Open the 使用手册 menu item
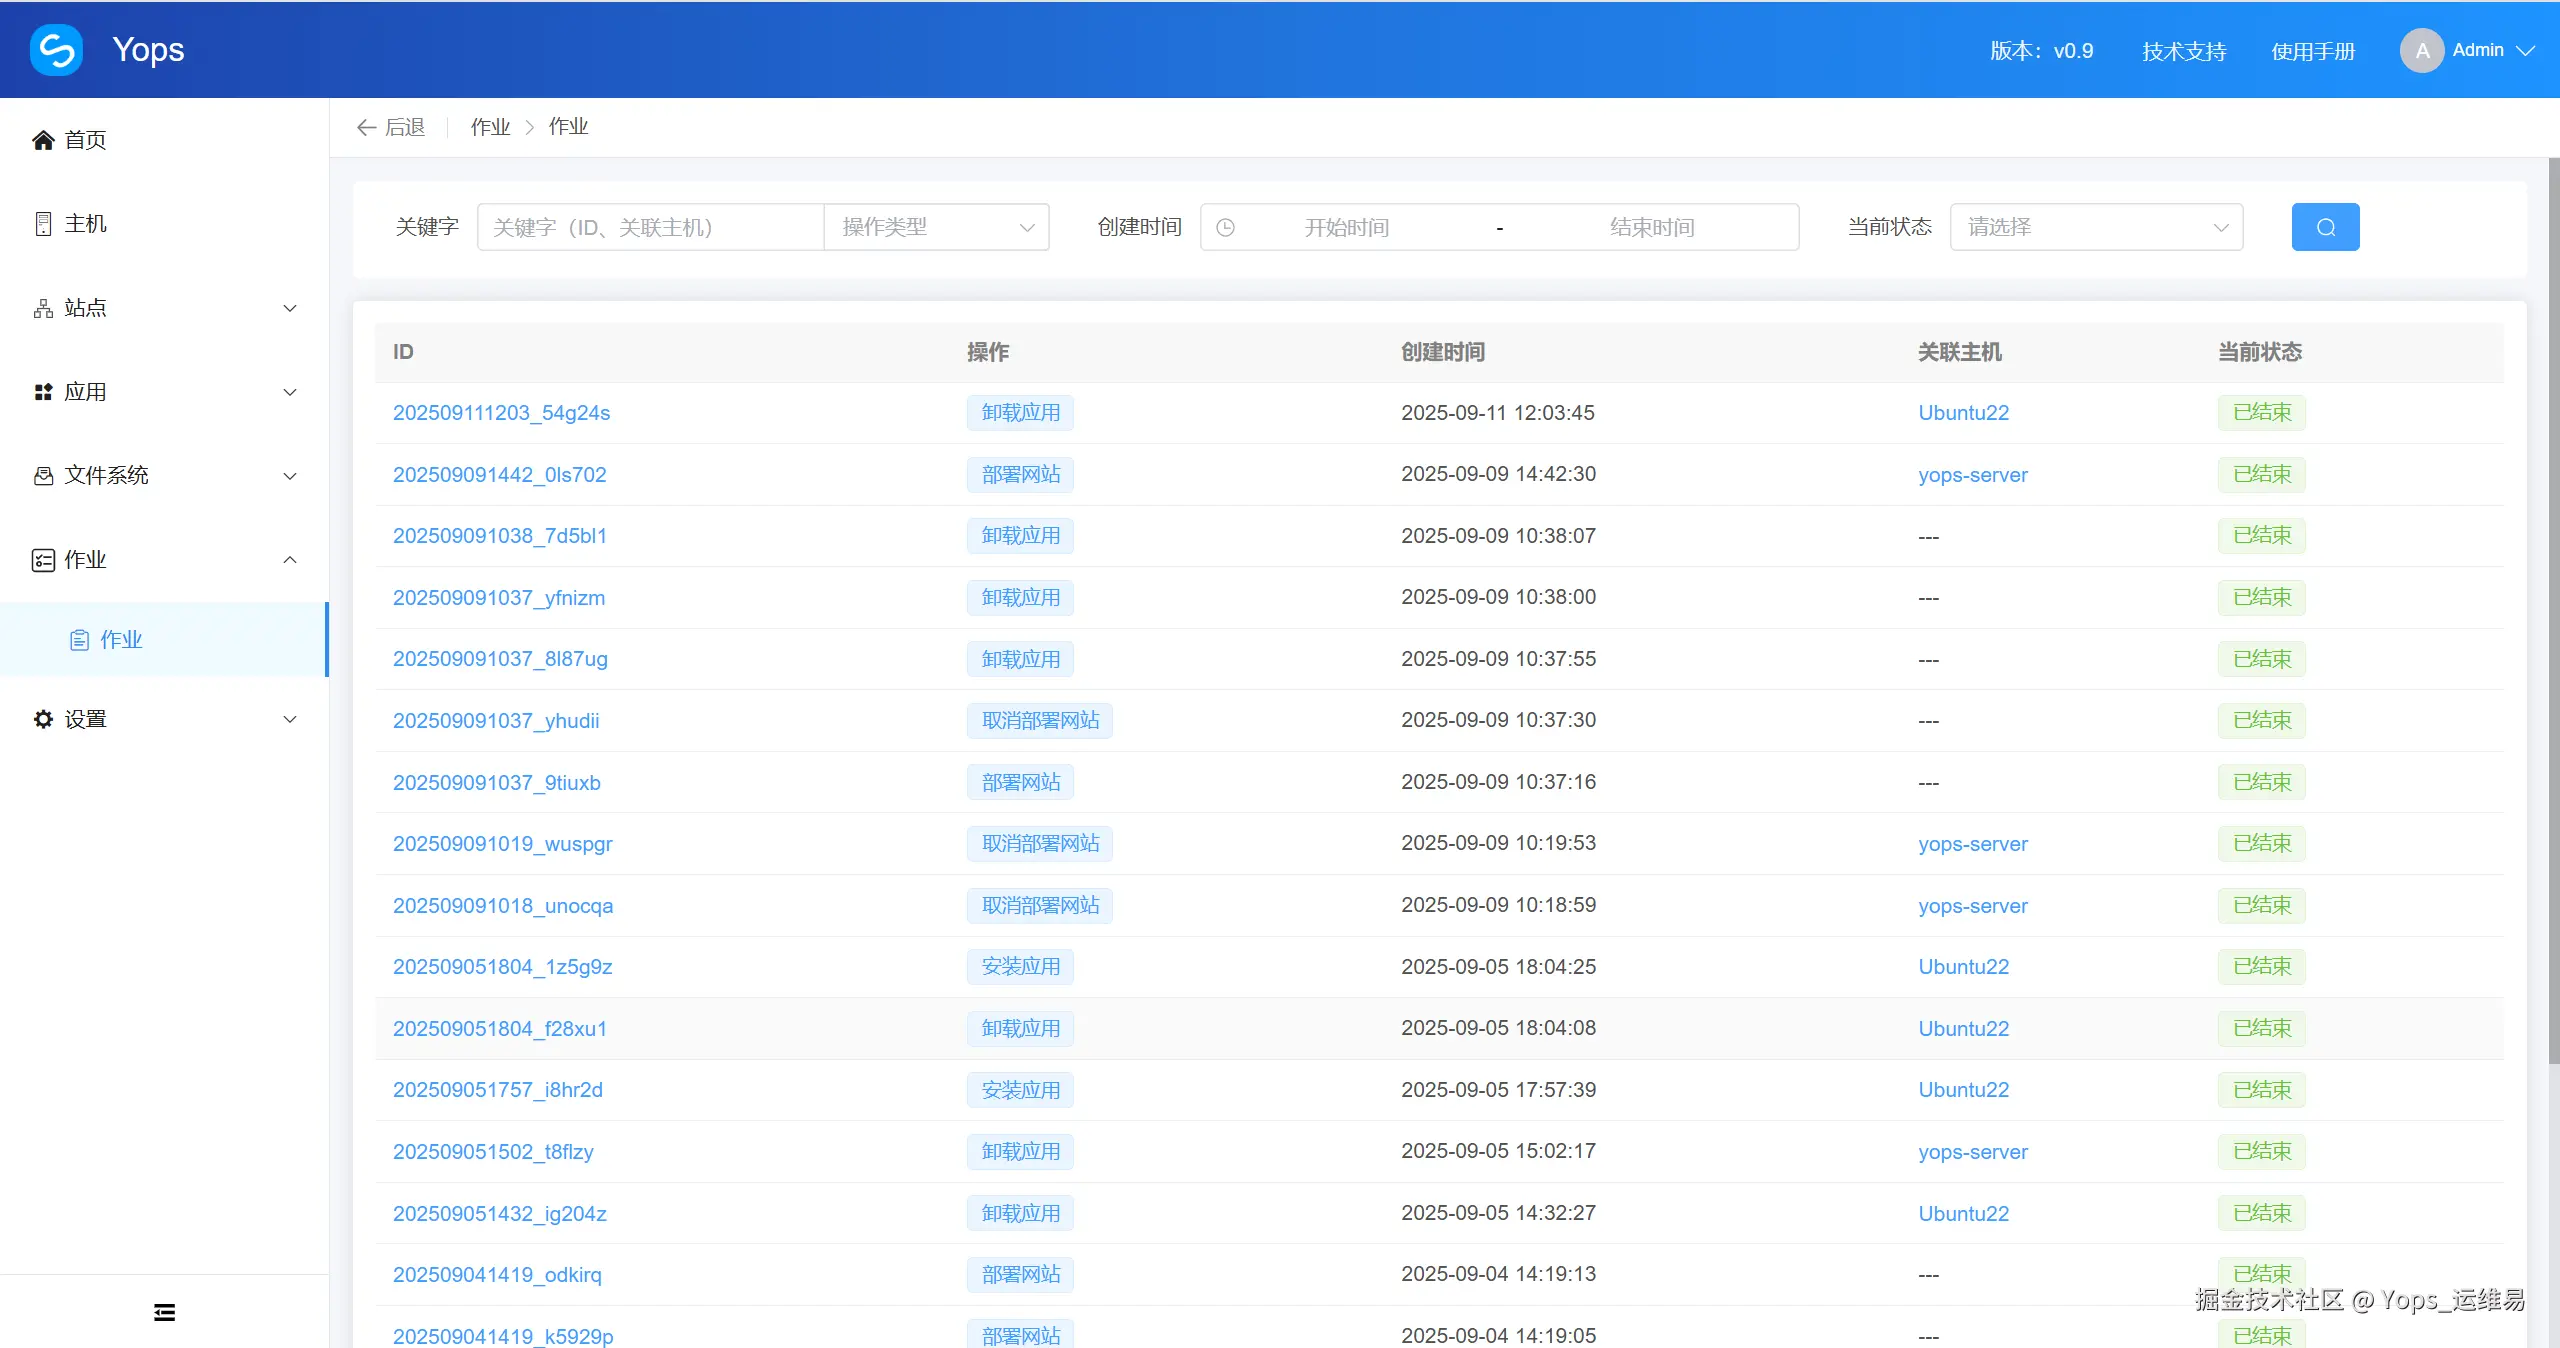2560x1348 pixels. [2313, 49]
